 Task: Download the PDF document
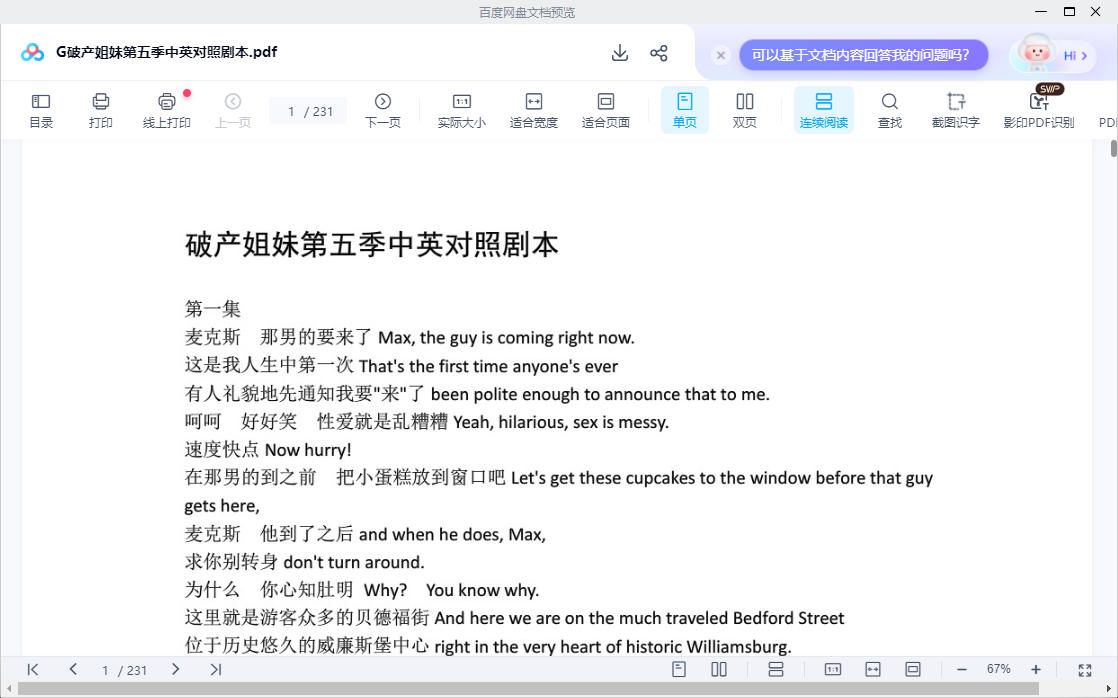[x=620, y=51]
